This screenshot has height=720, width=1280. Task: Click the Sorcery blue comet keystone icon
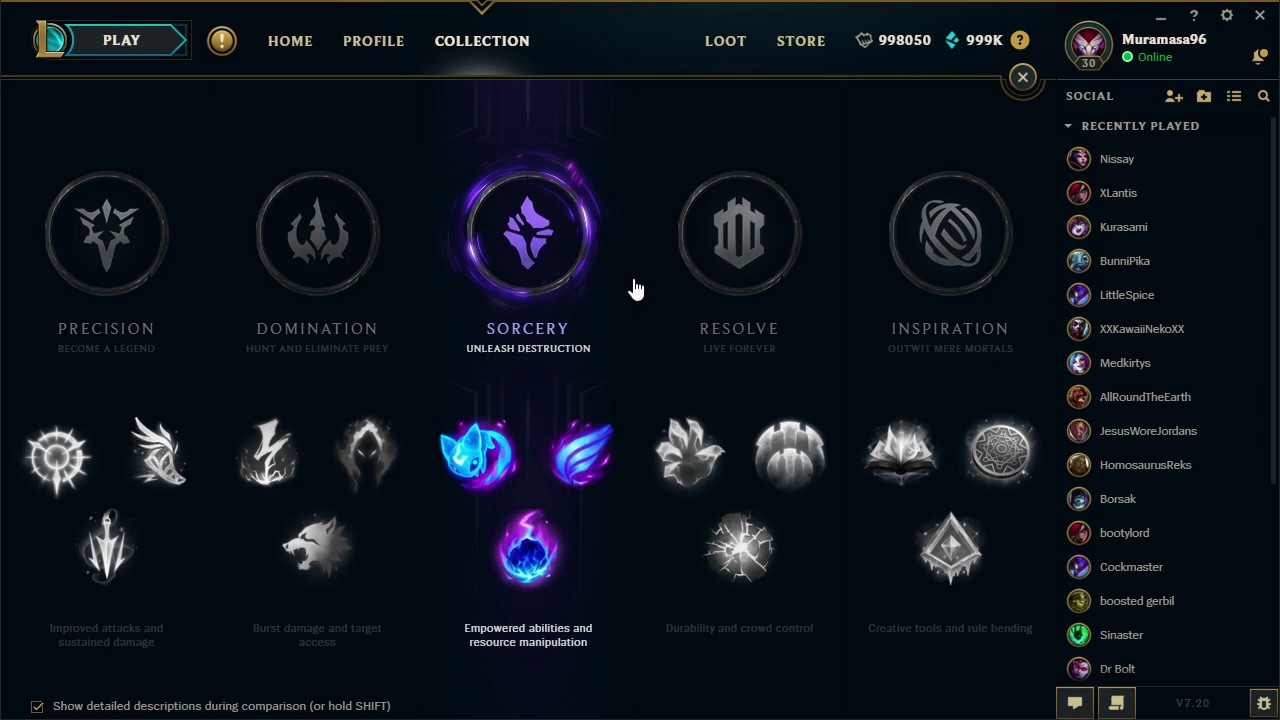(477, 453)
